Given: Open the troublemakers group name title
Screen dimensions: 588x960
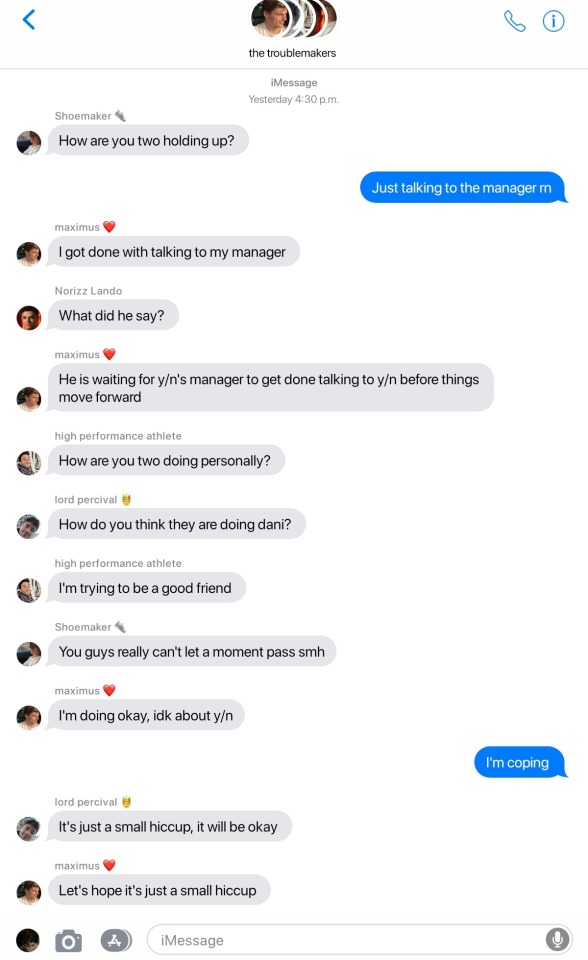Looking at the screenshot, I should pyautogui.click(x=292, y=53).
